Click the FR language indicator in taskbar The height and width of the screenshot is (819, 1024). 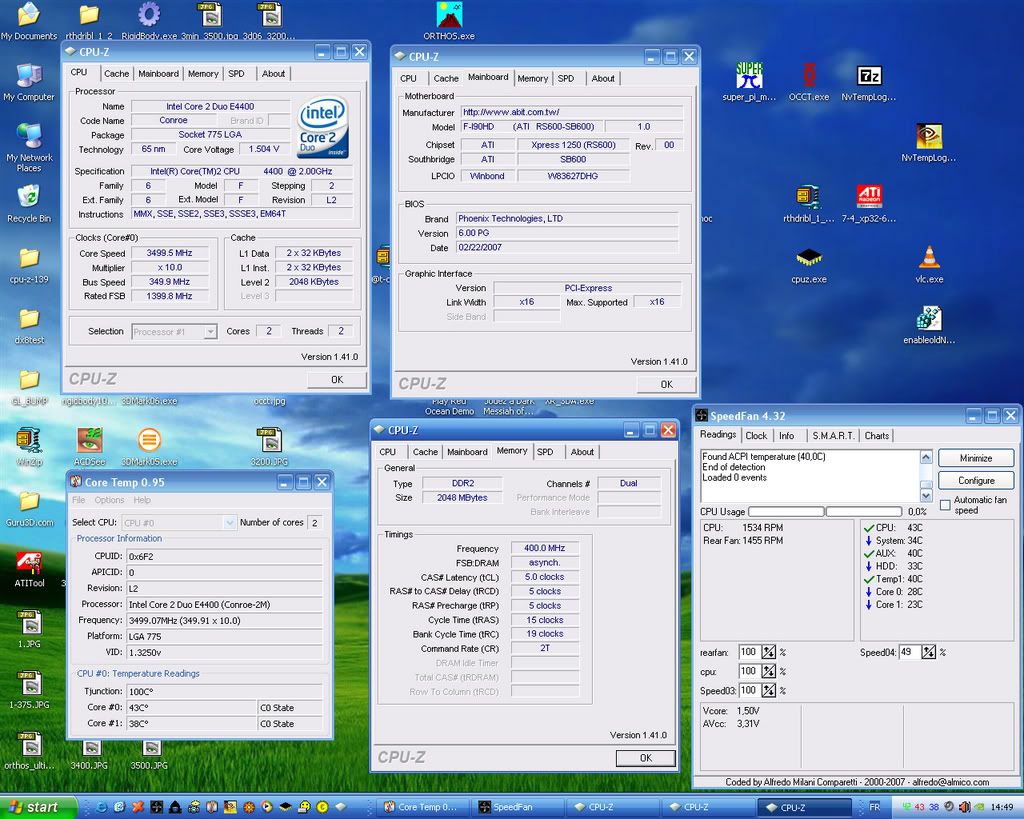pos(874,807)
